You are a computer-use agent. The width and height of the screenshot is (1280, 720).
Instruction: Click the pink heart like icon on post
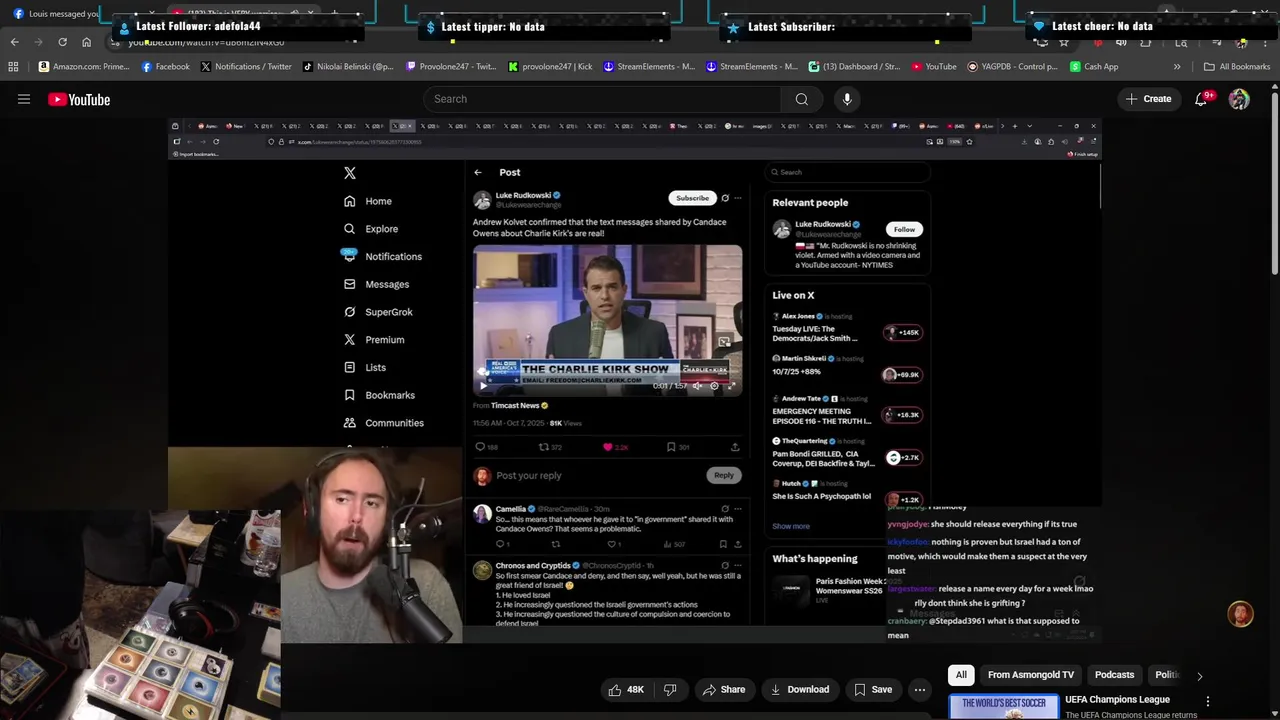[x=607, y=447]
